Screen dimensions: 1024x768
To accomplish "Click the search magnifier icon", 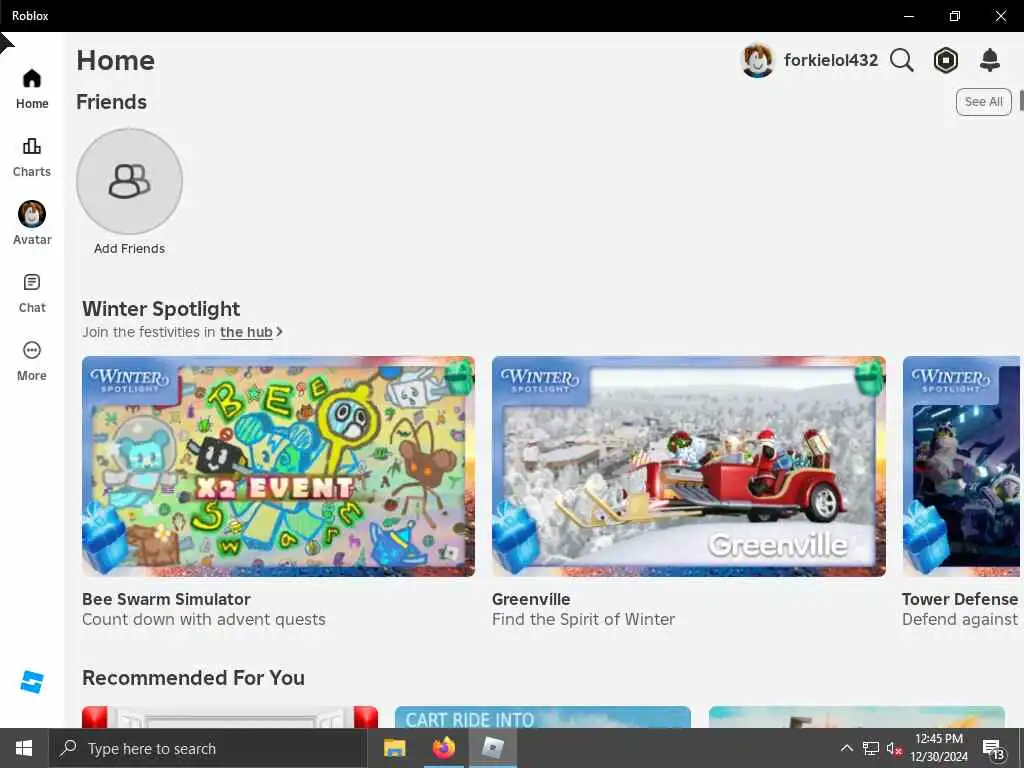I will [x=901, y=60].
